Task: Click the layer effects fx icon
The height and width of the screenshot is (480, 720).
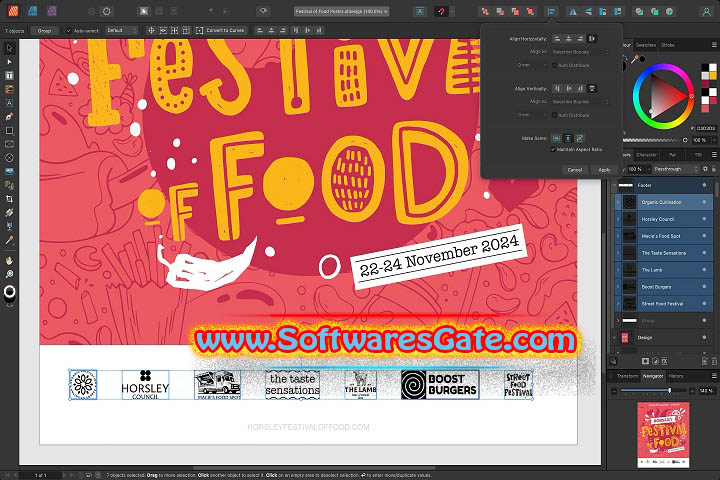Action: (664, 361)
